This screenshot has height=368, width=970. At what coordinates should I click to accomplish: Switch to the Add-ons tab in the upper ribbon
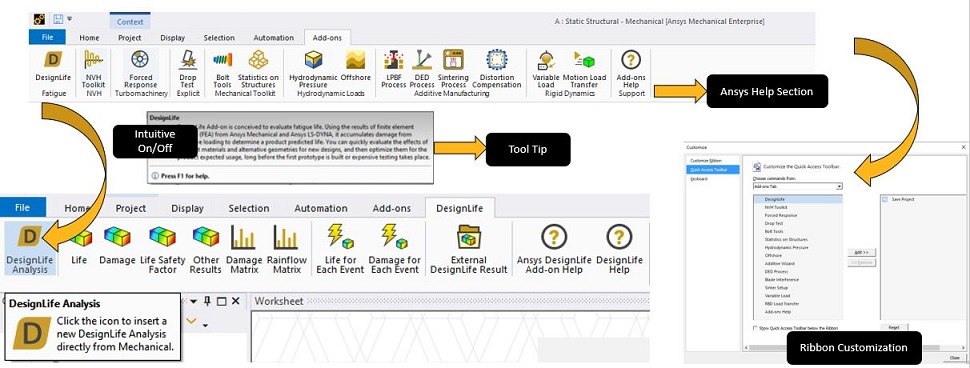coord(327,37)
